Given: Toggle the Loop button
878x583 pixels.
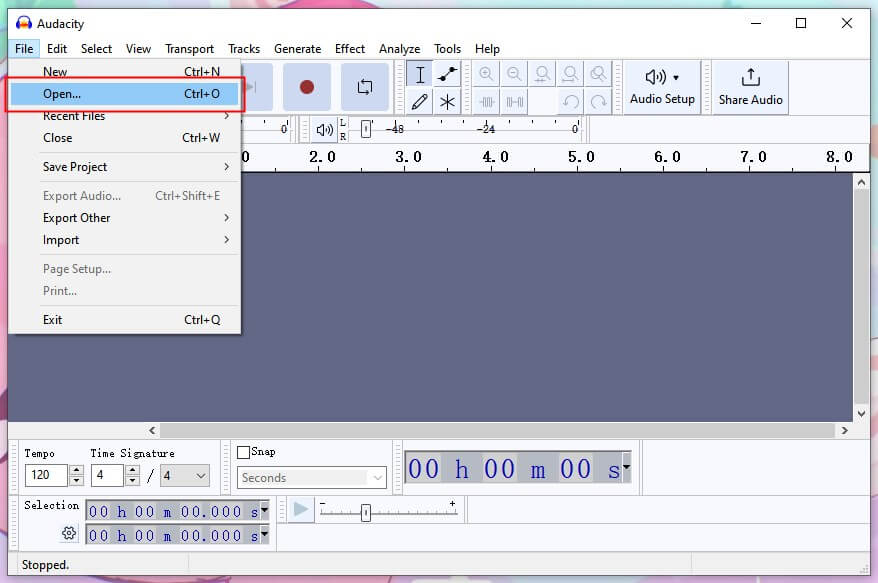Looking at the screenshot, I should coord(365,87).
